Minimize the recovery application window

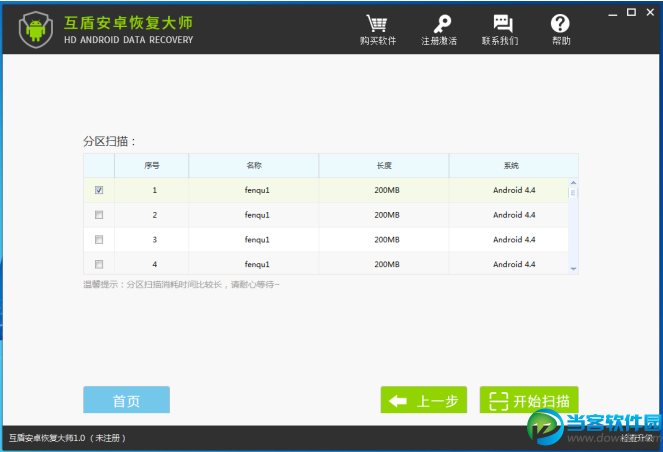click(613, 14)
